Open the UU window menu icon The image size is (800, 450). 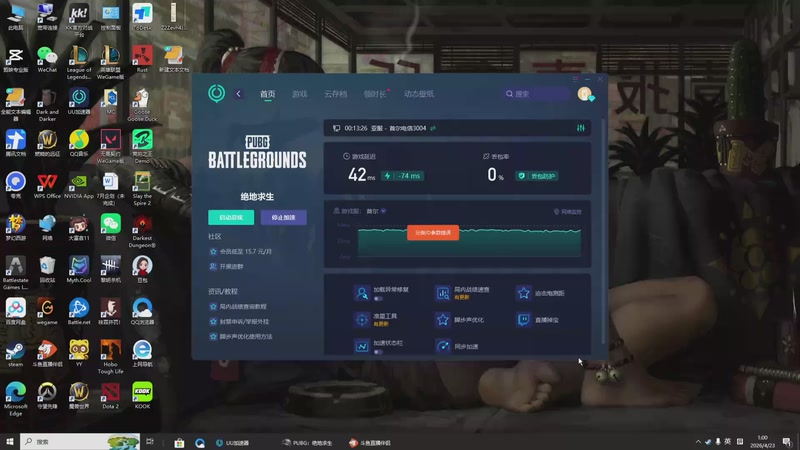tap(575, 79)
